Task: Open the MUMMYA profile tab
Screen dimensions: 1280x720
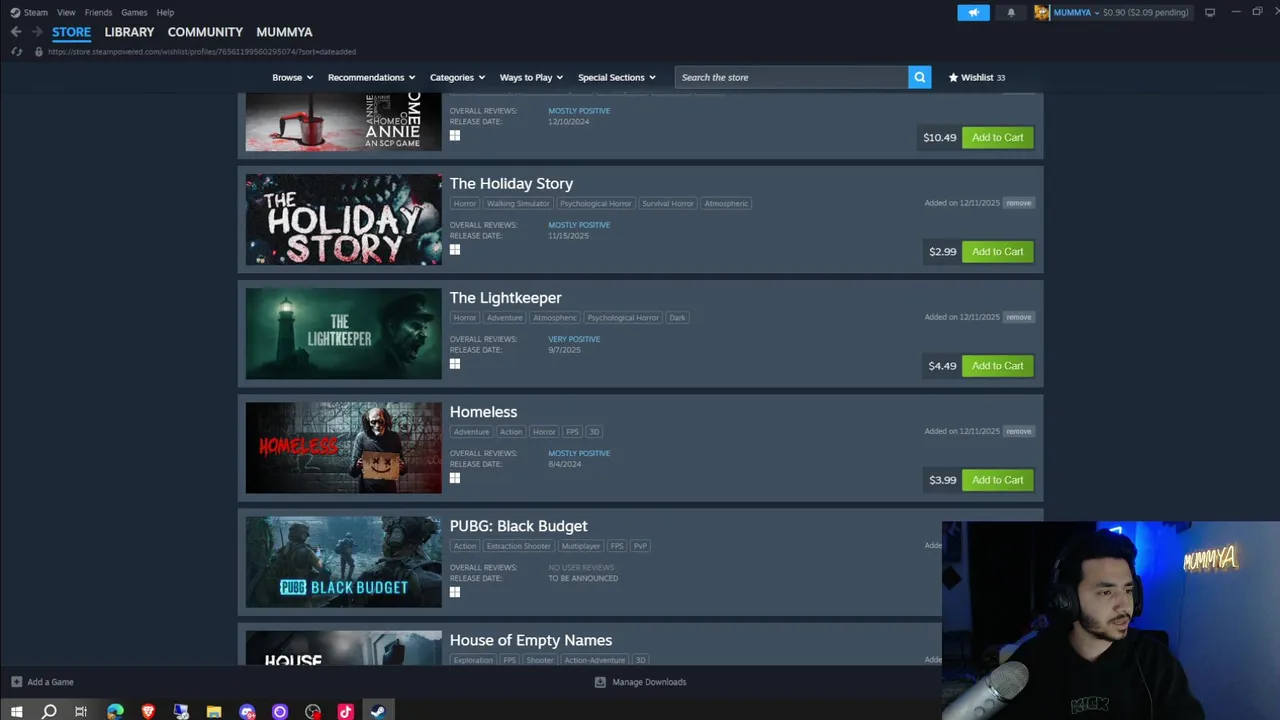Action: 284,32
